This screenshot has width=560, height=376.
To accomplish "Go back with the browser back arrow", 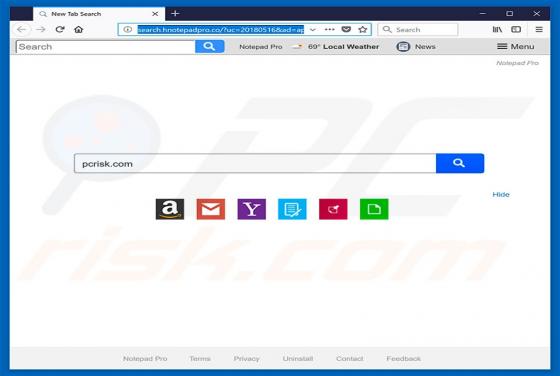I will pyautogui.click(x=21, y=29).
